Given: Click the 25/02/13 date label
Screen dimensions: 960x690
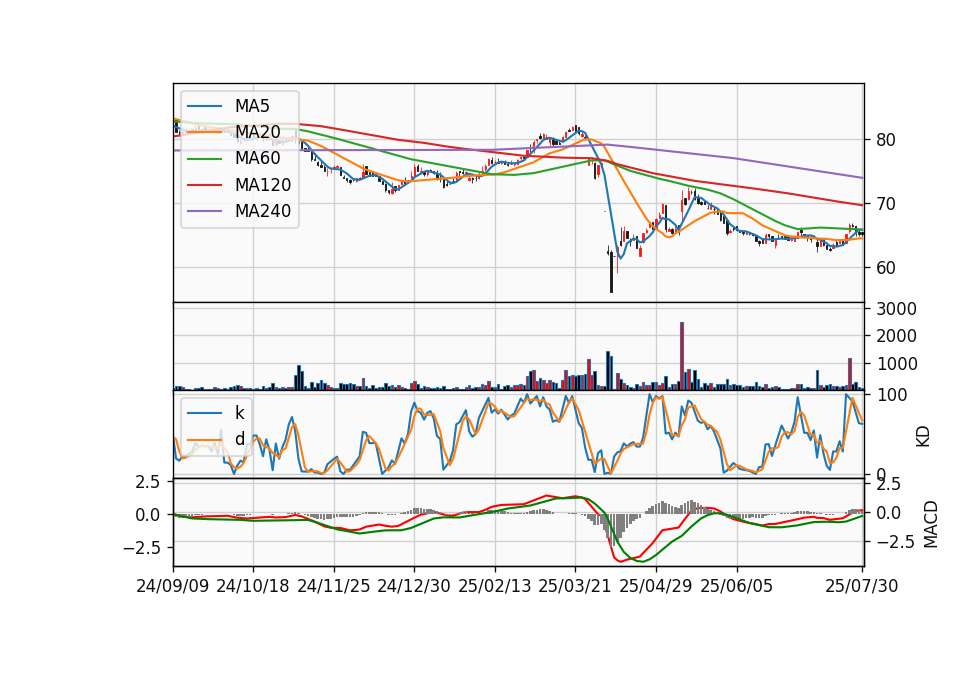Looking at the screenshot, I should coord(495,586).
